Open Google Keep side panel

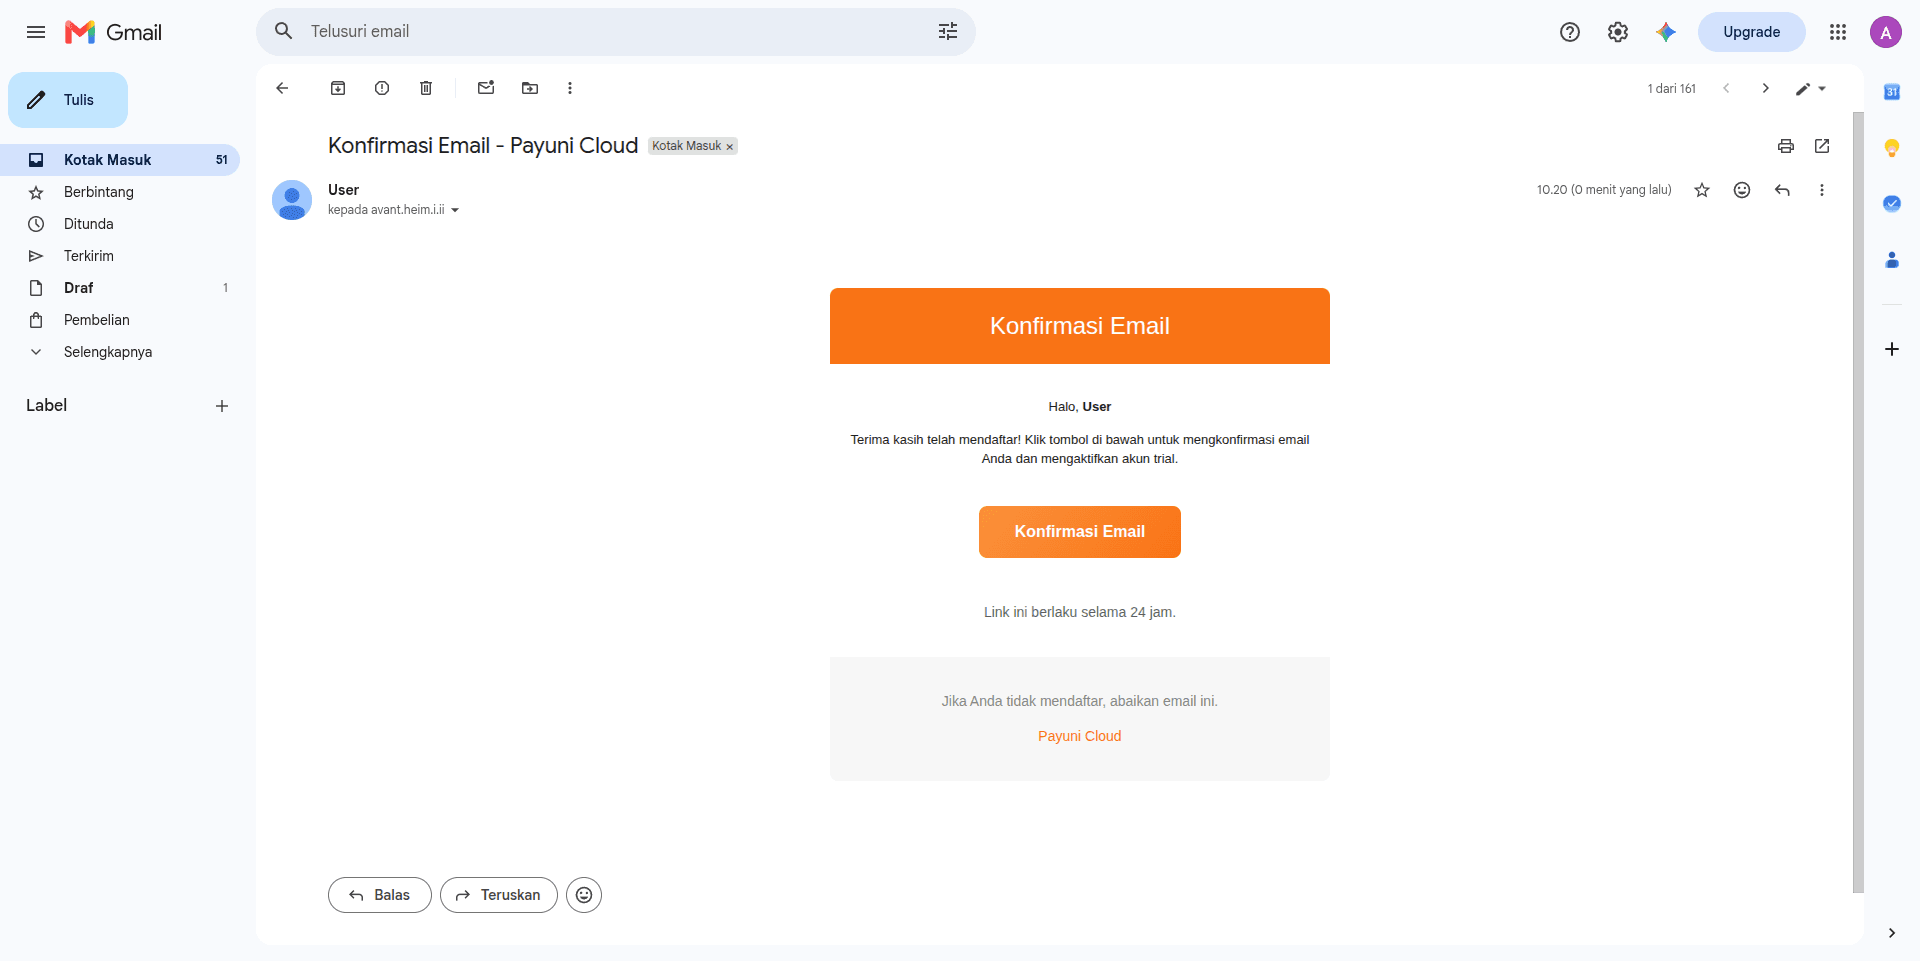[x=1892, y=148]
